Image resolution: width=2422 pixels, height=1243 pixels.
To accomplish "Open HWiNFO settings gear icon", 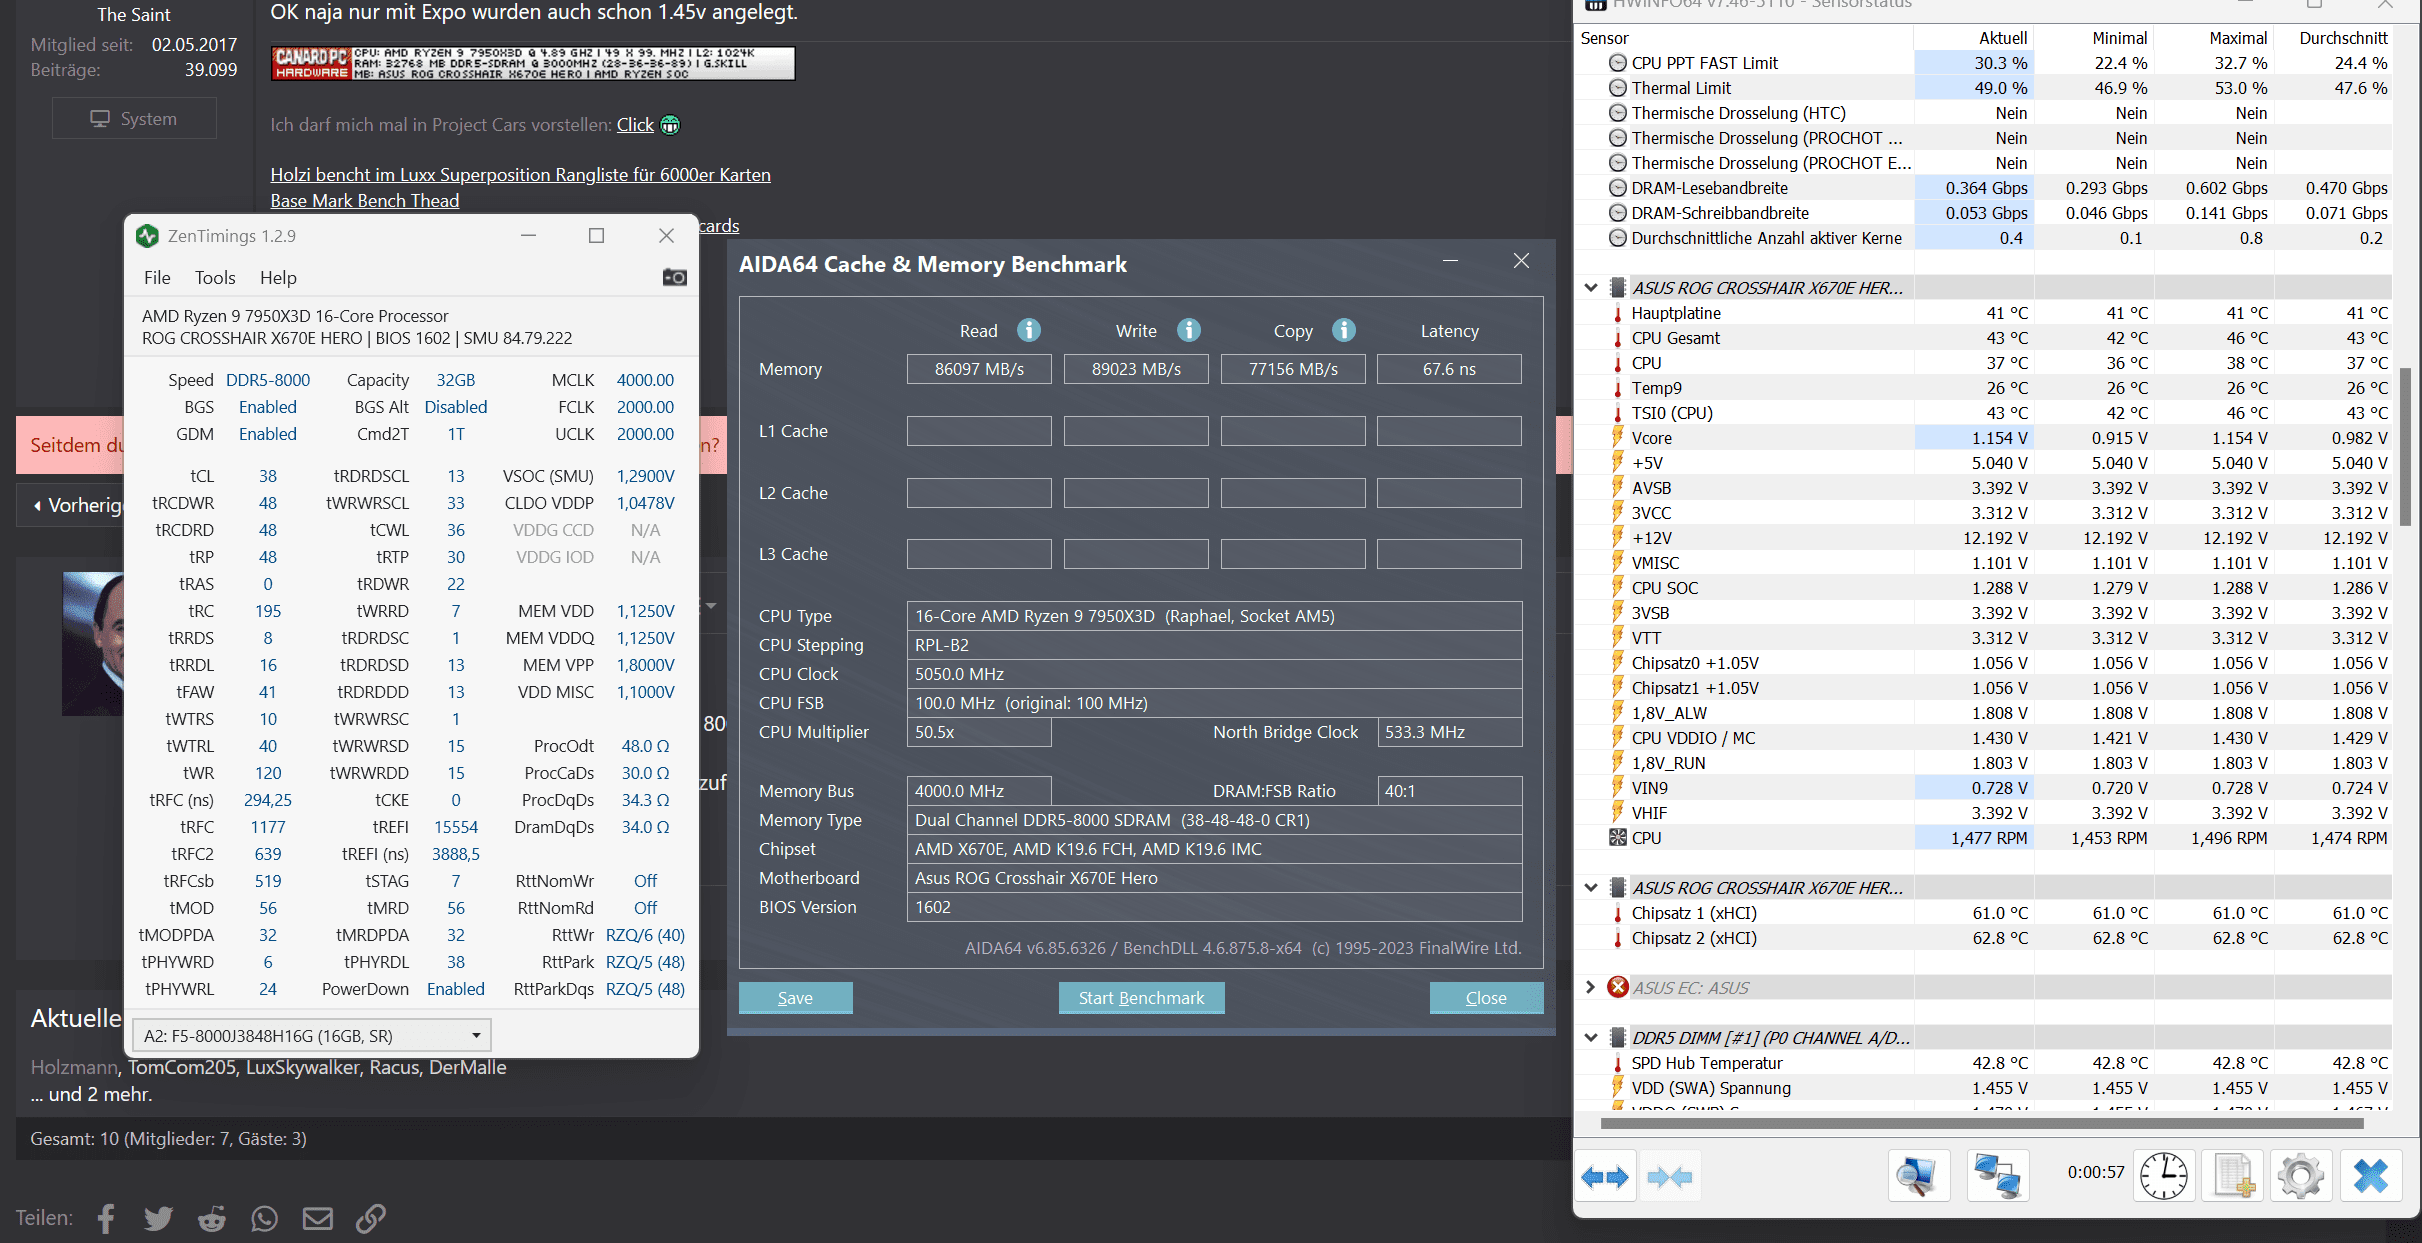I will (2300, 1175).
